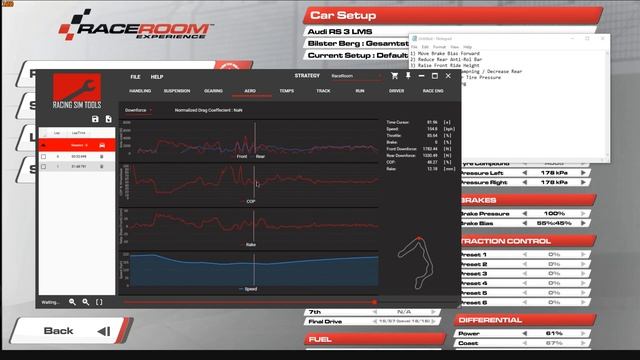Click the car icon in red session row
Screen dimensions: 640x360
[x=102, y=145]
